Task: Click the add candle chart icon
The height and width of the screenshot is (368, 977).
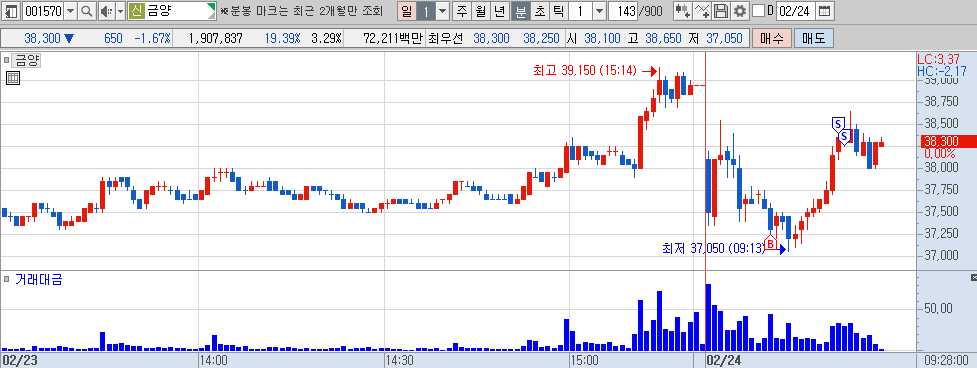Action: (683, 11)
